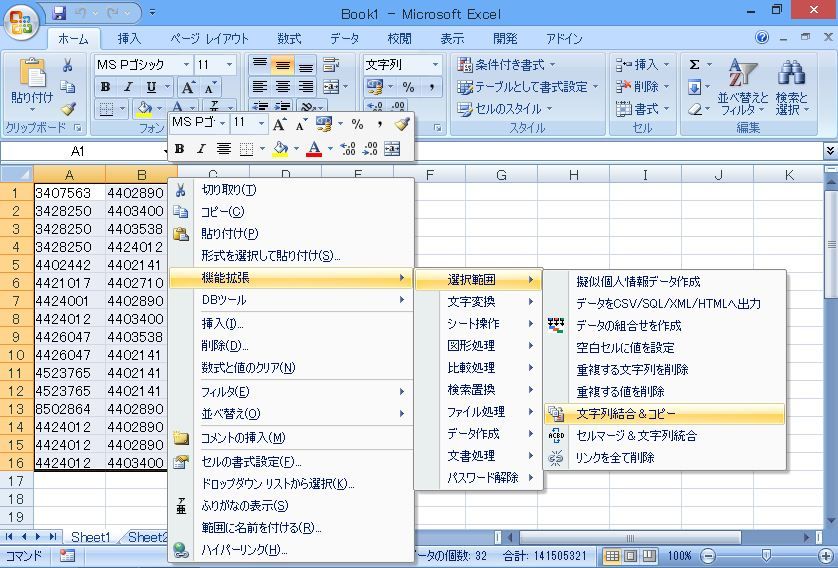Toggle Bold in the ribbon font group
Image resolution: width=838 pixels, height=568 pixels.
tap(105, 87)
